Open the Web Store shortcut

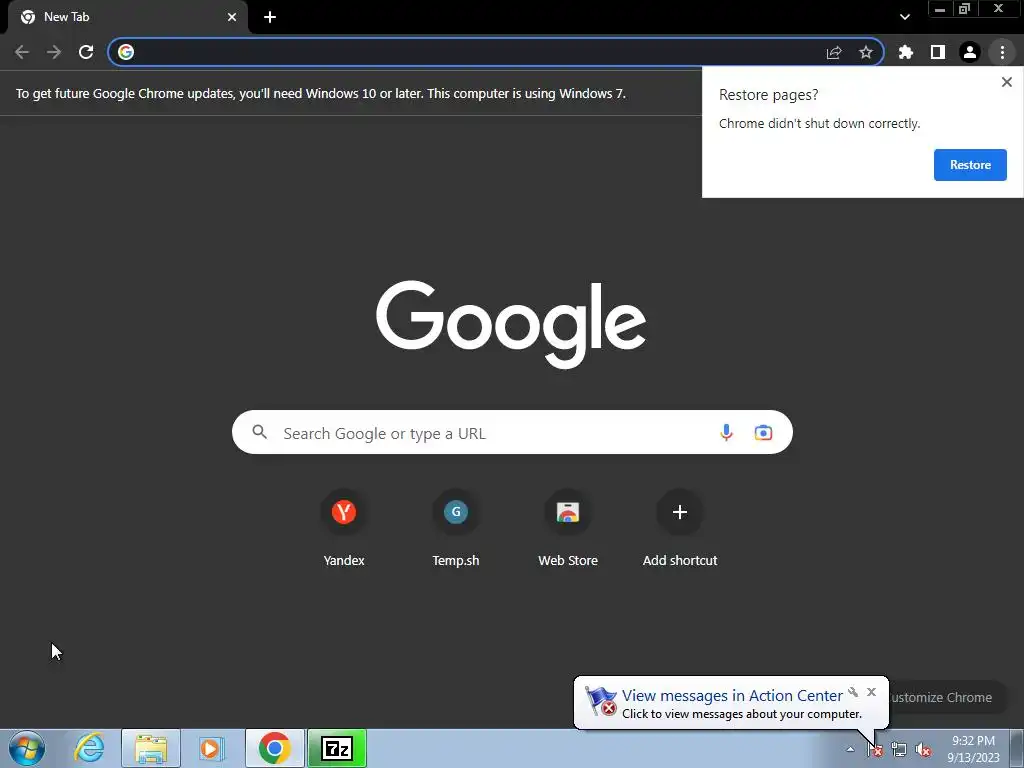coord(568,528)
